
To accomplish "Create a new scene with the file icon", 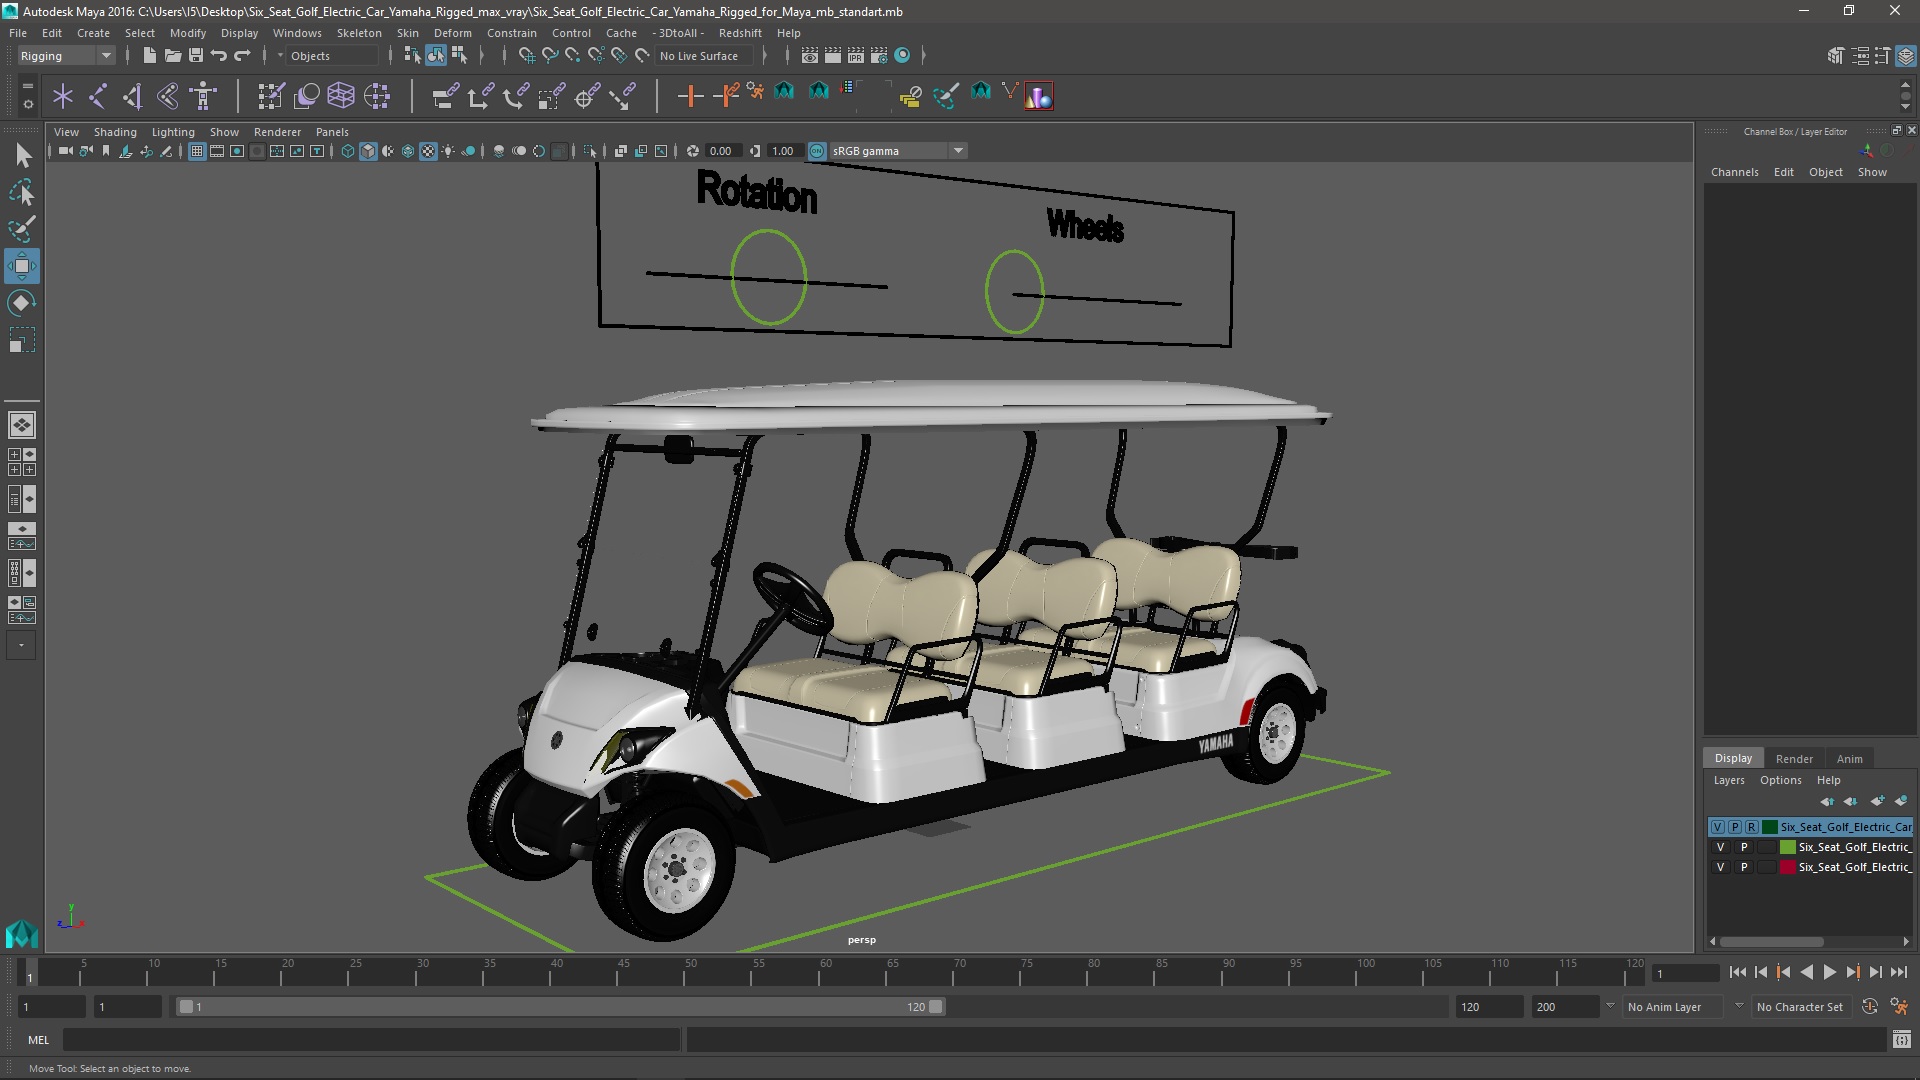I will tap(150, 56).
